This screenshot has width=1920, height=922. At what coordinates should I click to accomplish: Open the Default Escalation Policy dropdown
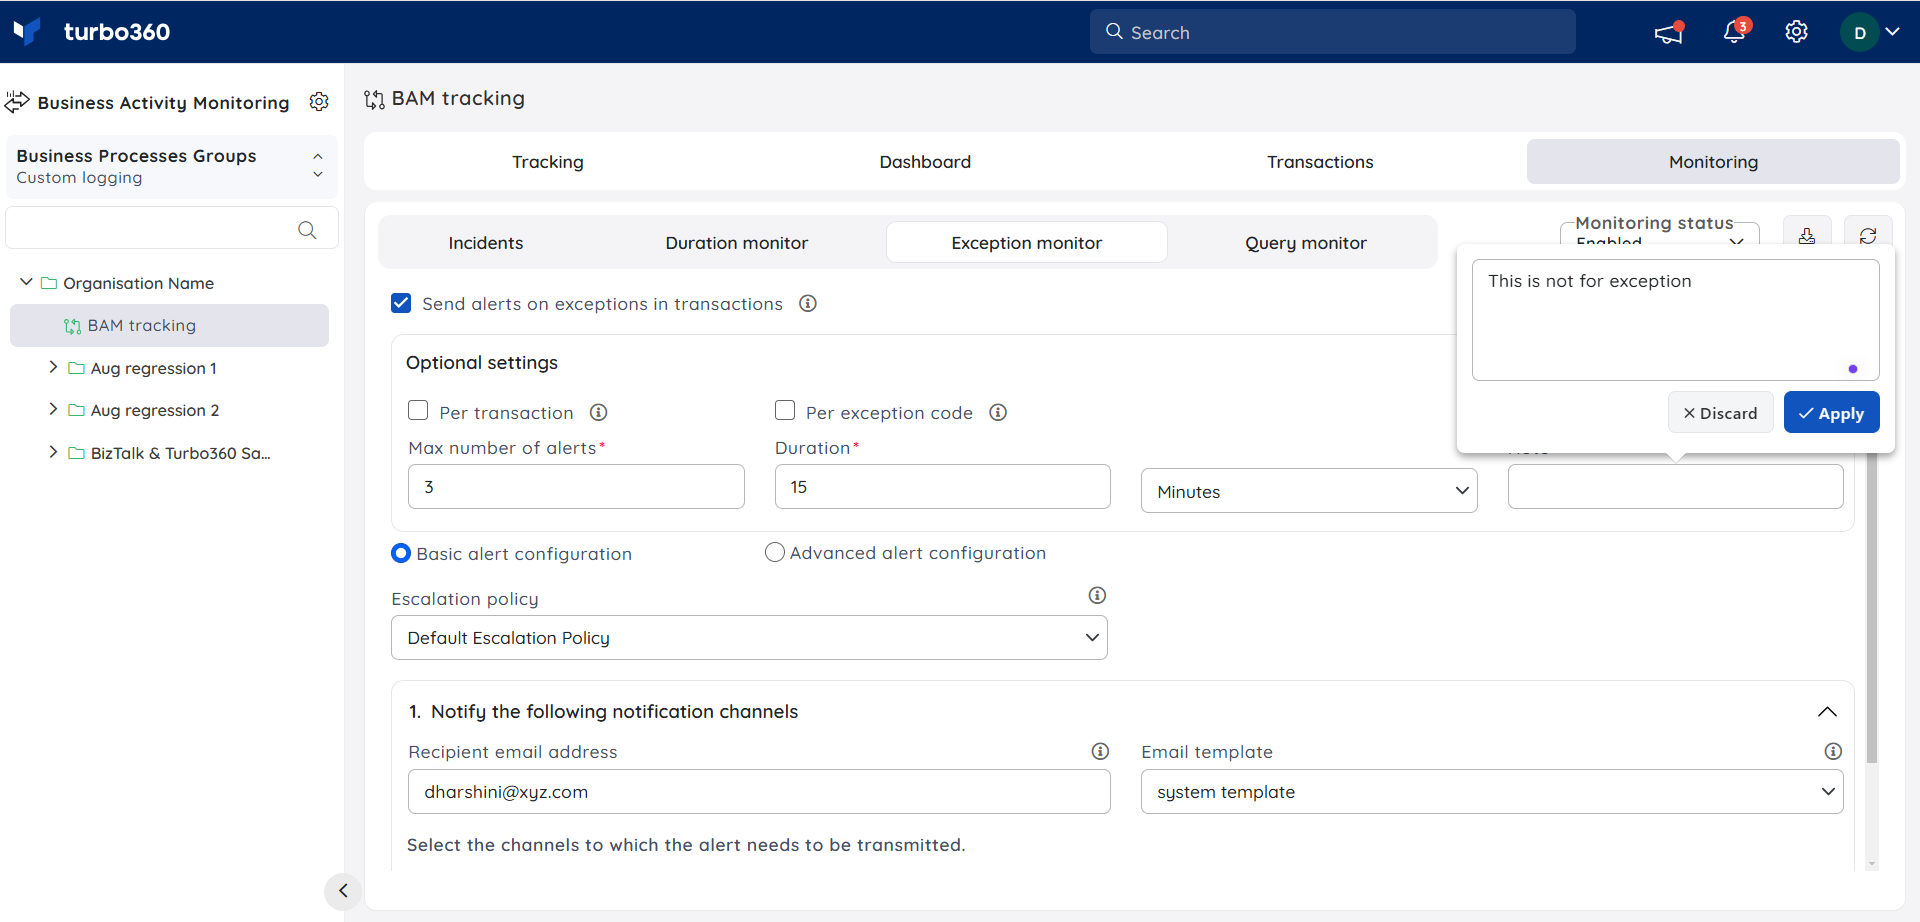[x=749, y=638]
